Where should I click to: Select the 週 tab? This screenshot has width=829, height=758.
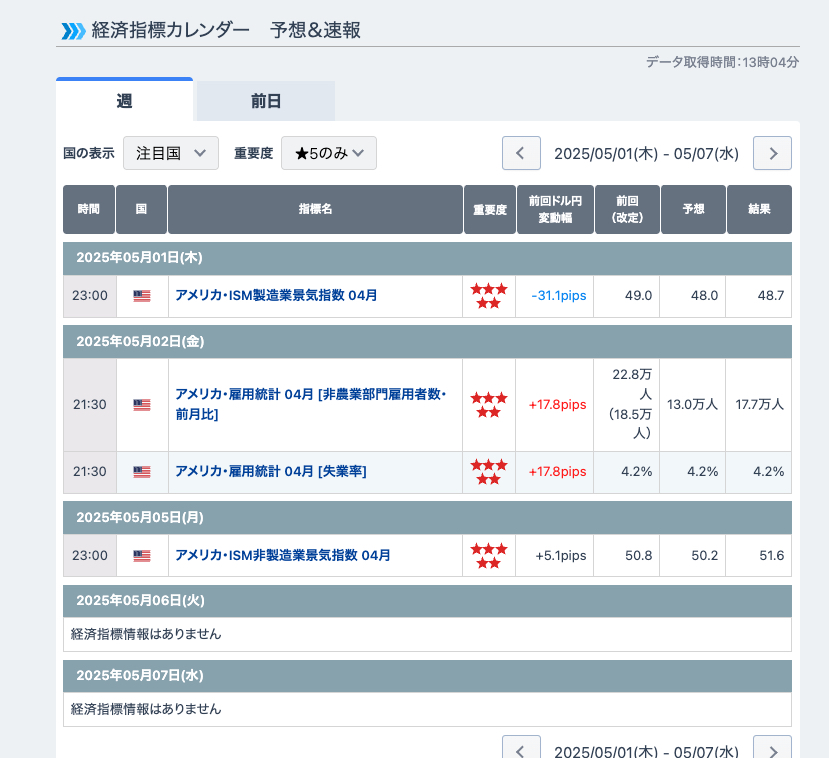click(x=124, y=100)
